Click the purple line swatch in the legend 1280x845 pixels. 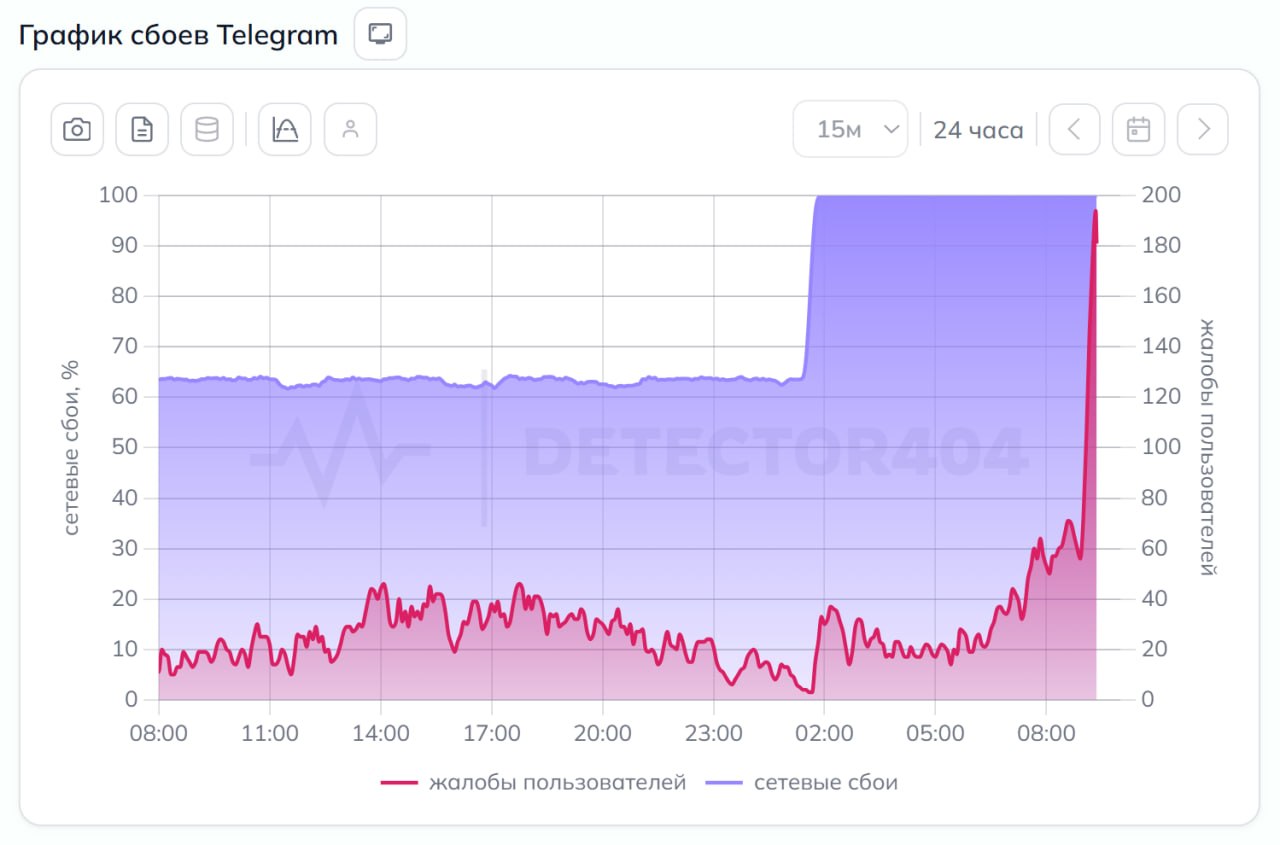click(724, 783)
